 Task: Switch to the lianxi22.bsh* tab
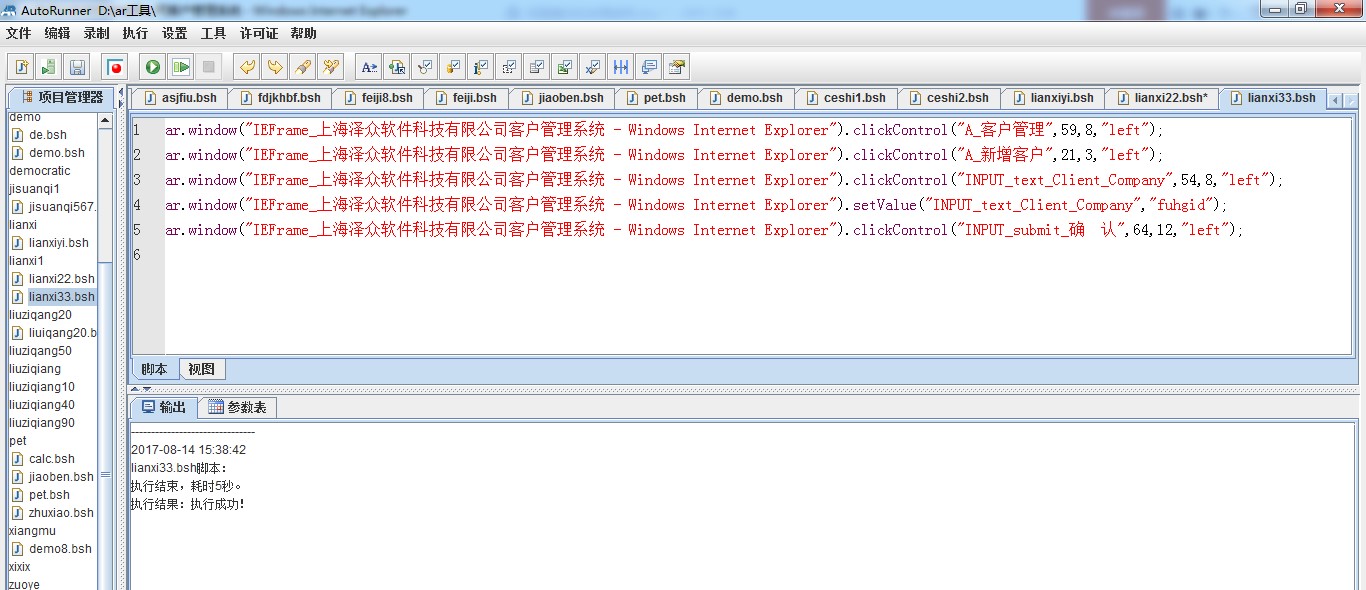click(1162, 98)
